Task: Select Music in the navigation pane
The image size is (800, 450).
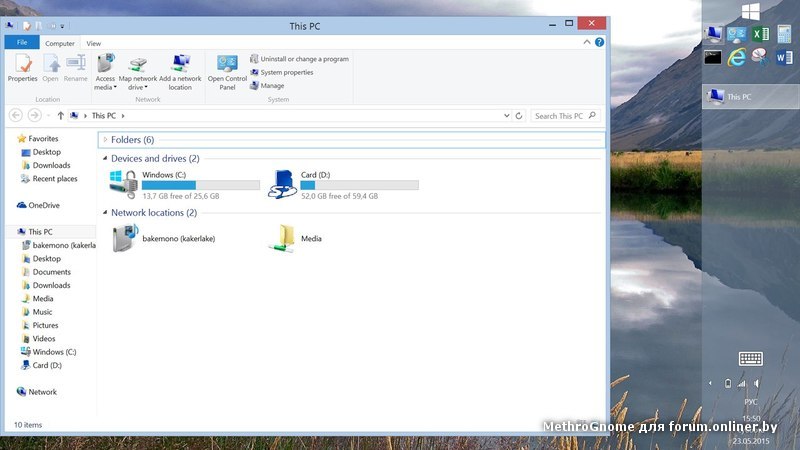Action: (42, 312)
